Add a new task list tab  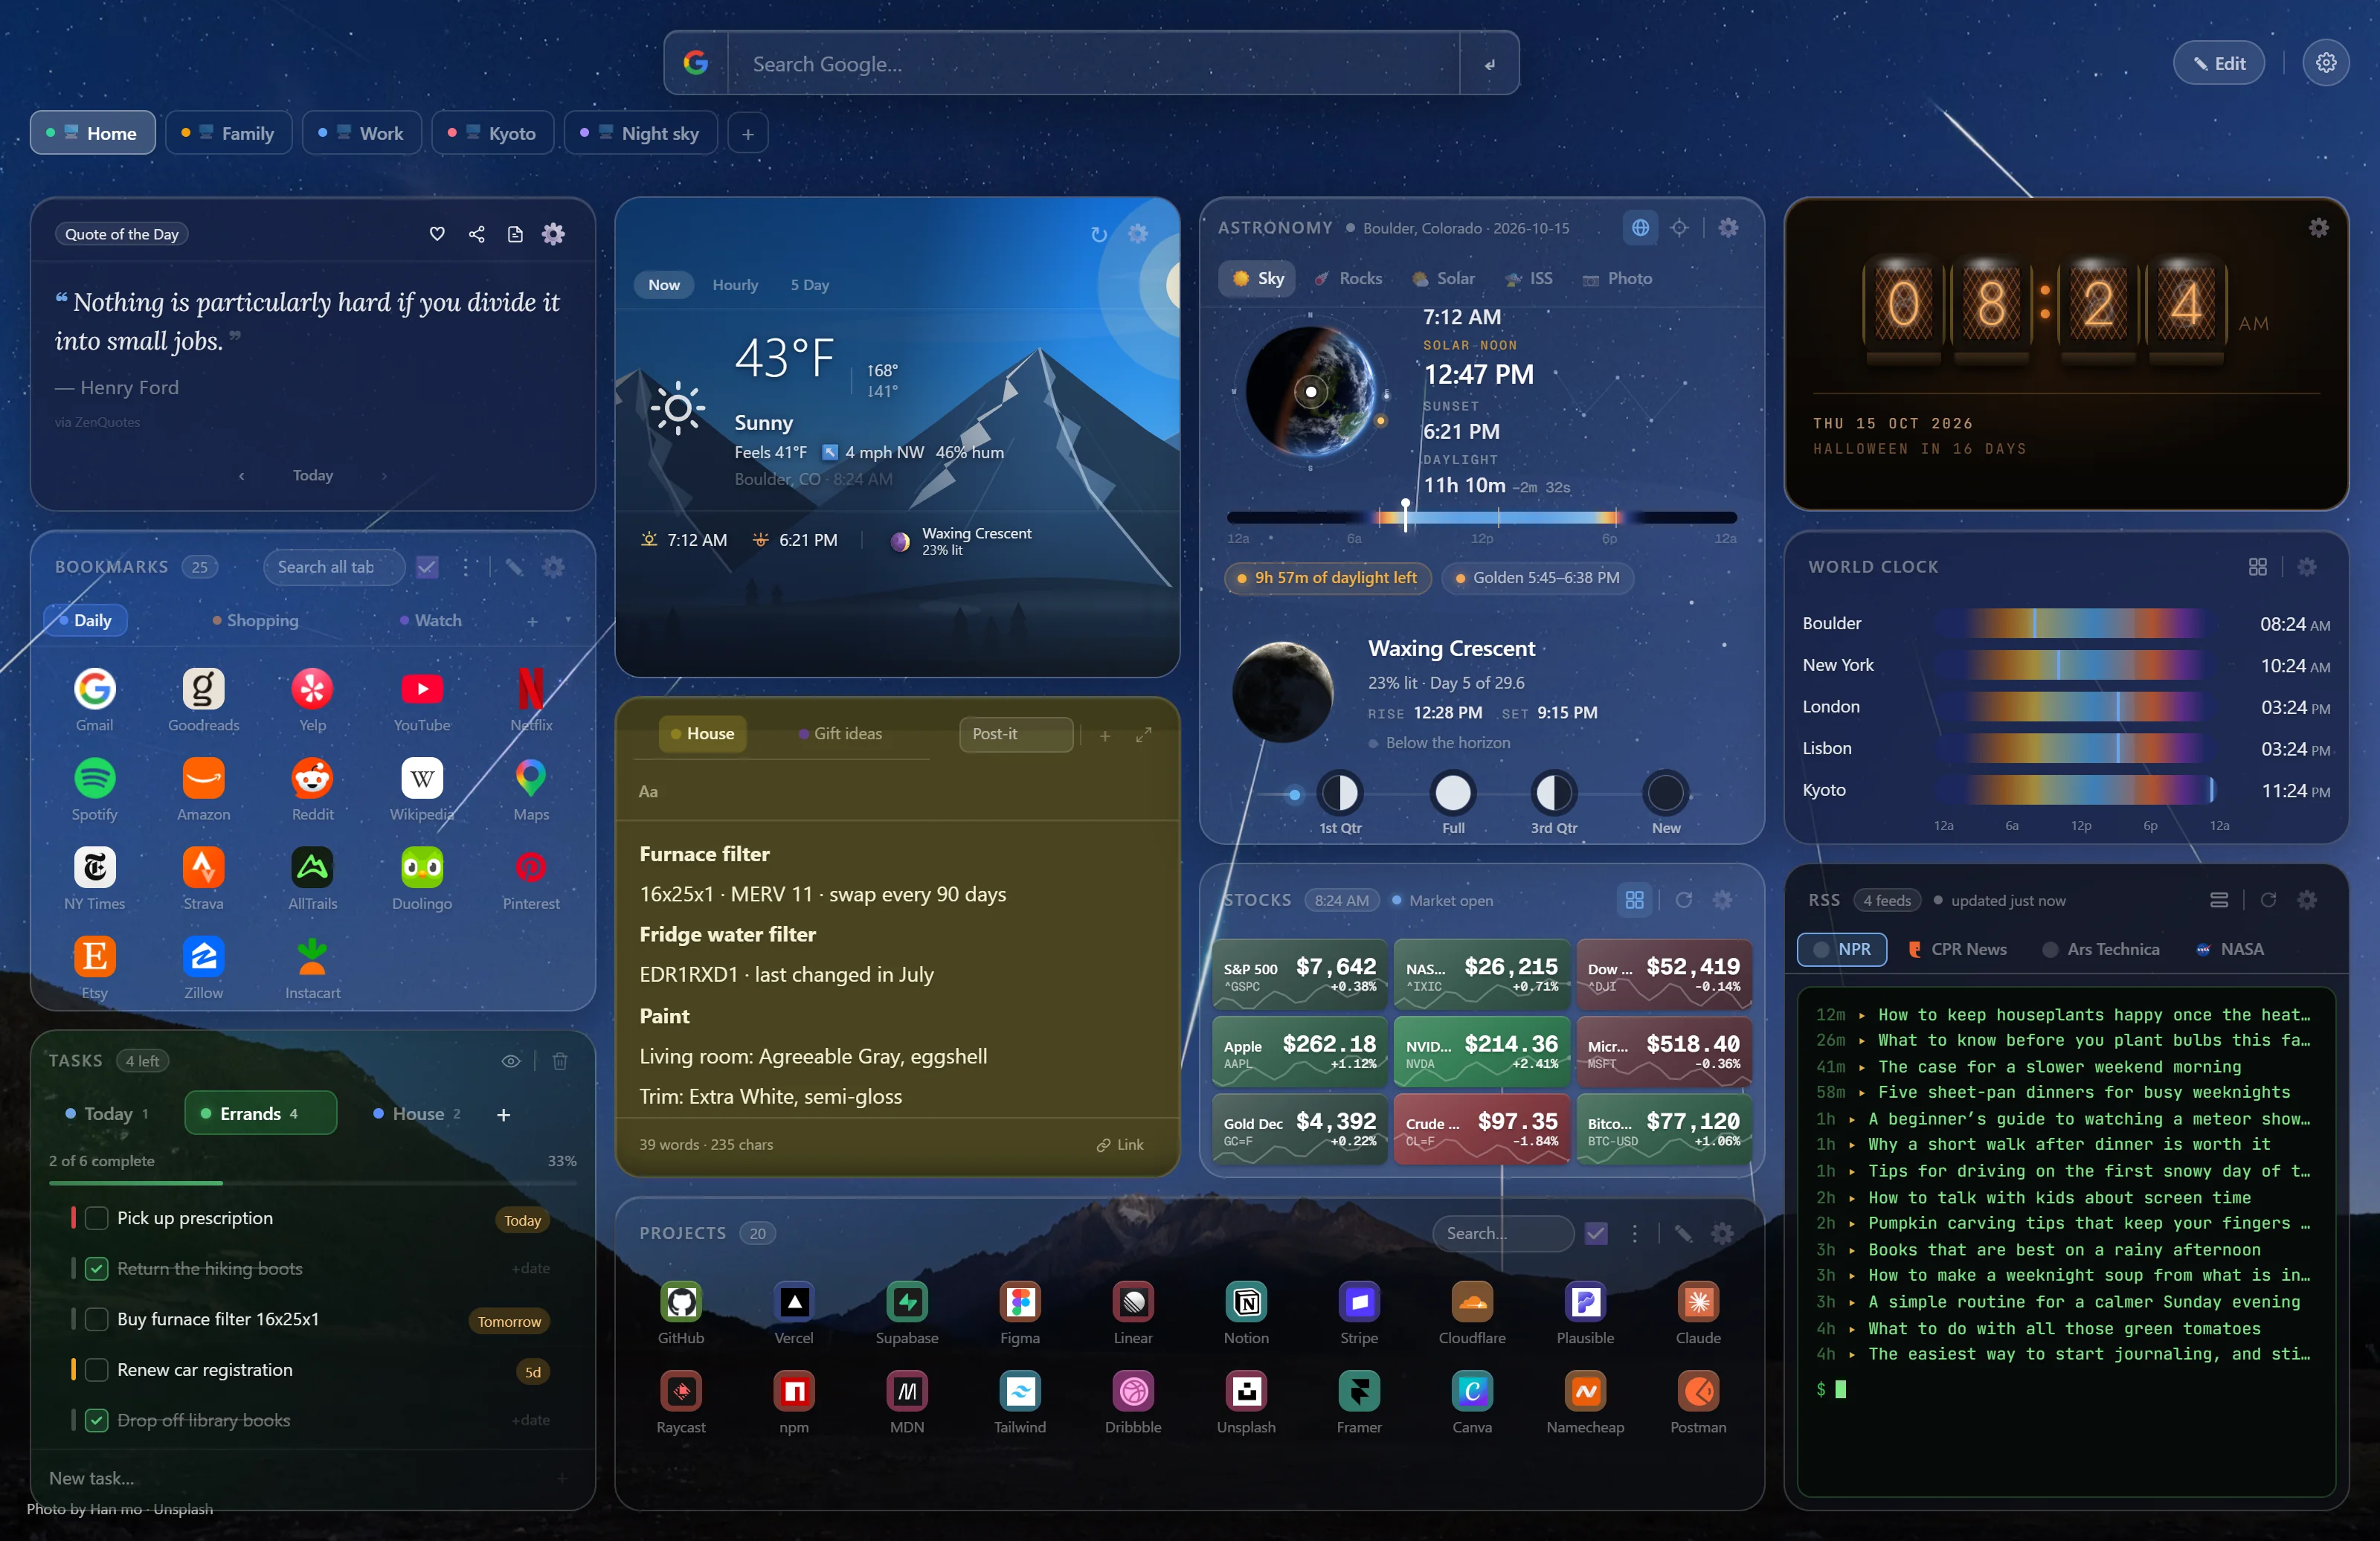point(504,1114)
